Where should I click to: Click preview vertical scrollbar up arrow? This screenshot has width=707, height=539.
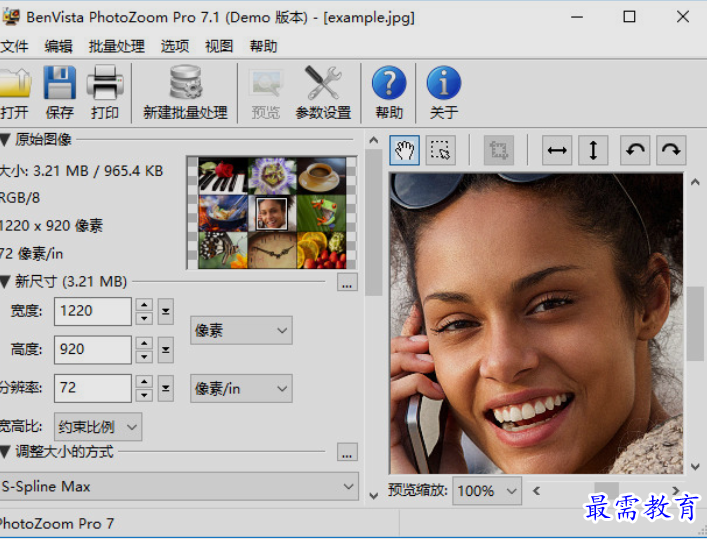(695, 182)
